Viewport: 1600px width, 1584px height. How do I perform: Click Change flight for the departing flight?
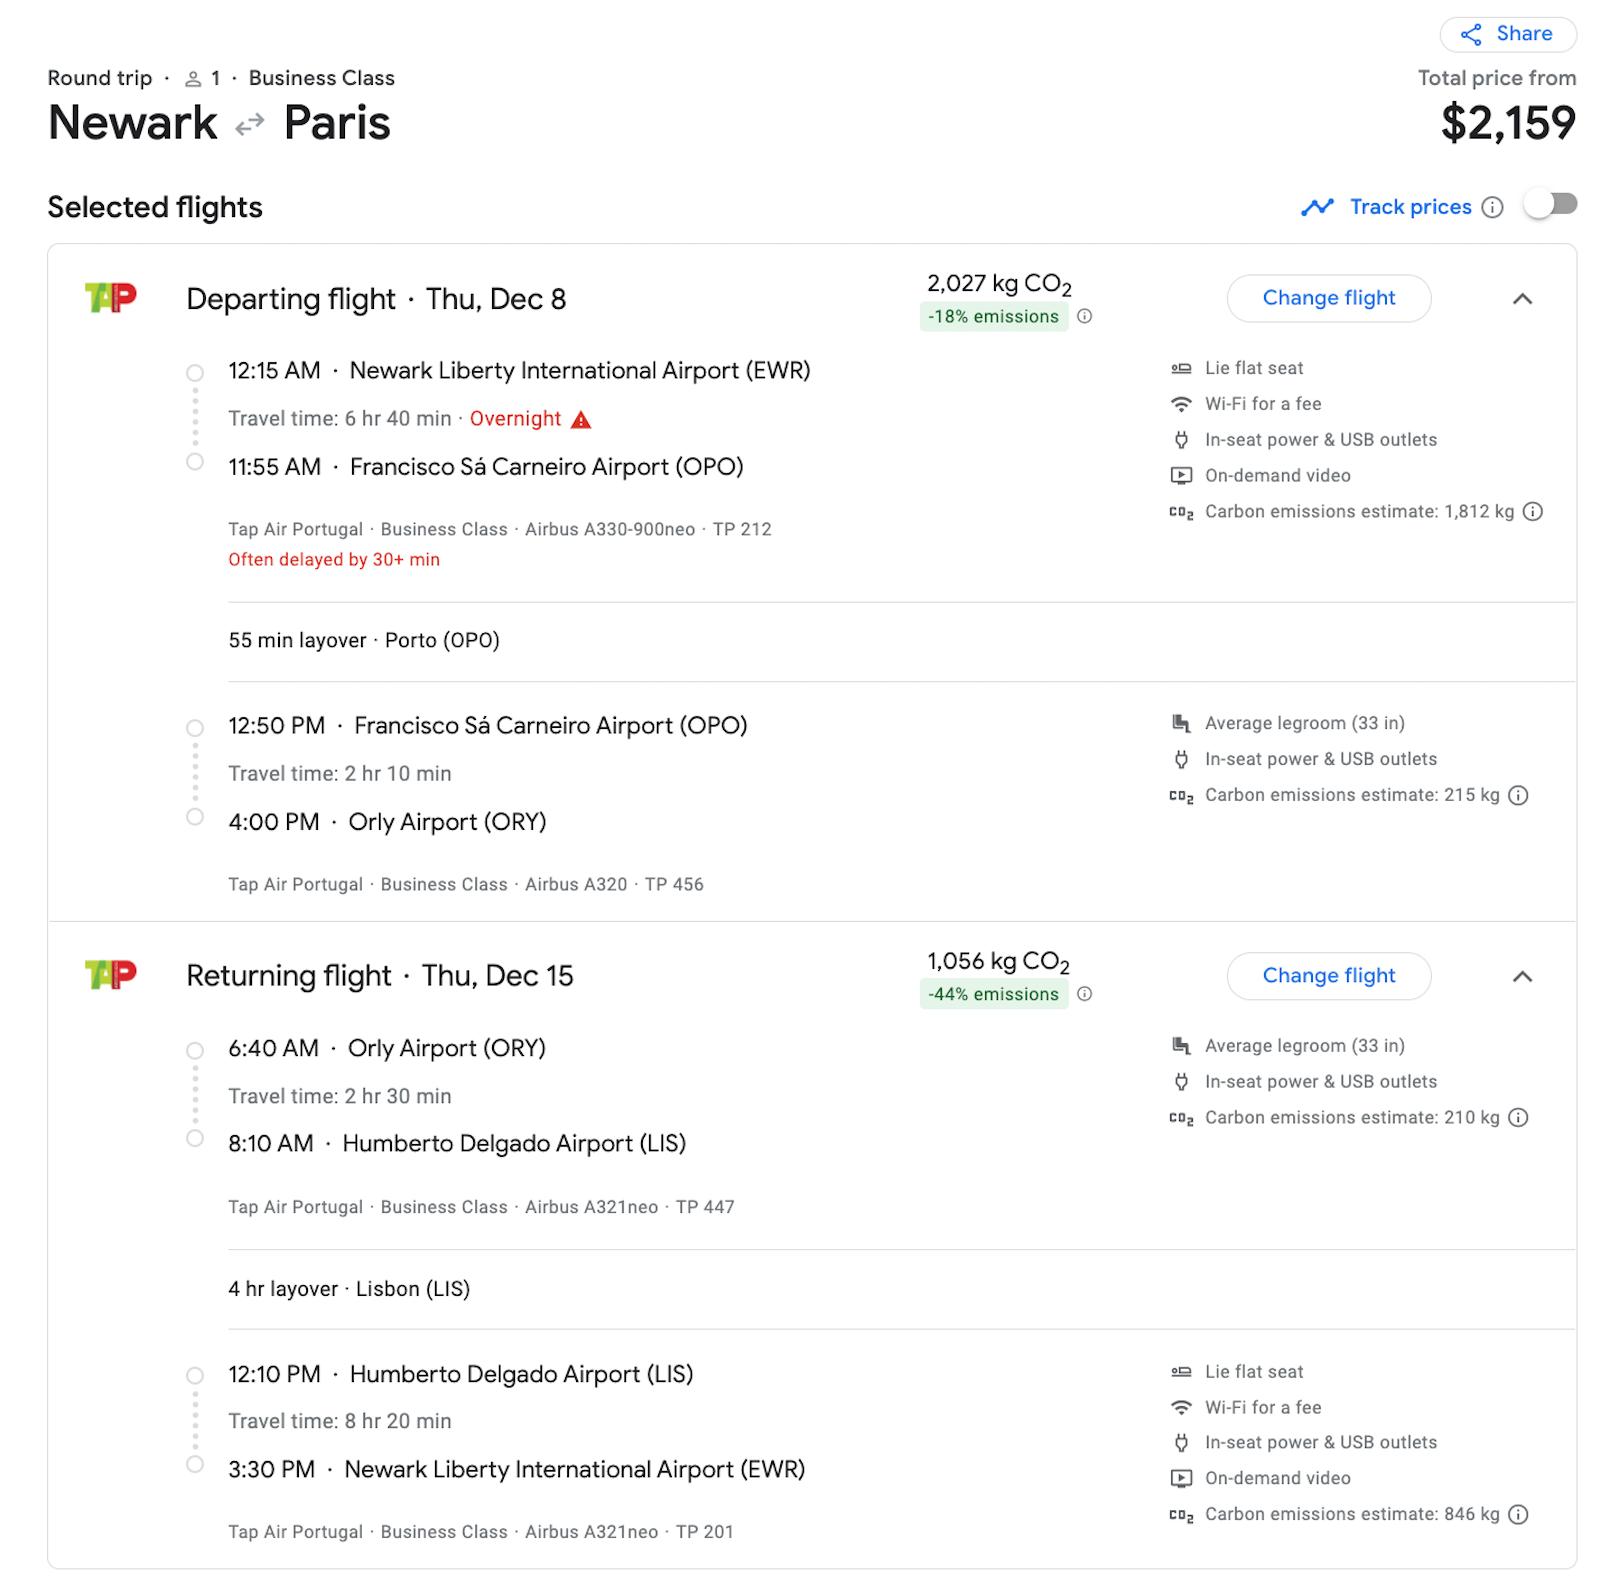point(1328,298)
